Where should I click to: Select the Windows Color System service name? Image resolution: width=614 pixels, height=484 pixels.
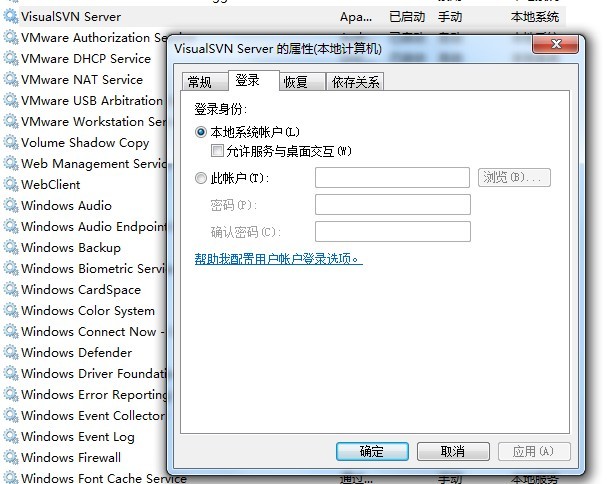pyautogui.click(x=88, y=311)
